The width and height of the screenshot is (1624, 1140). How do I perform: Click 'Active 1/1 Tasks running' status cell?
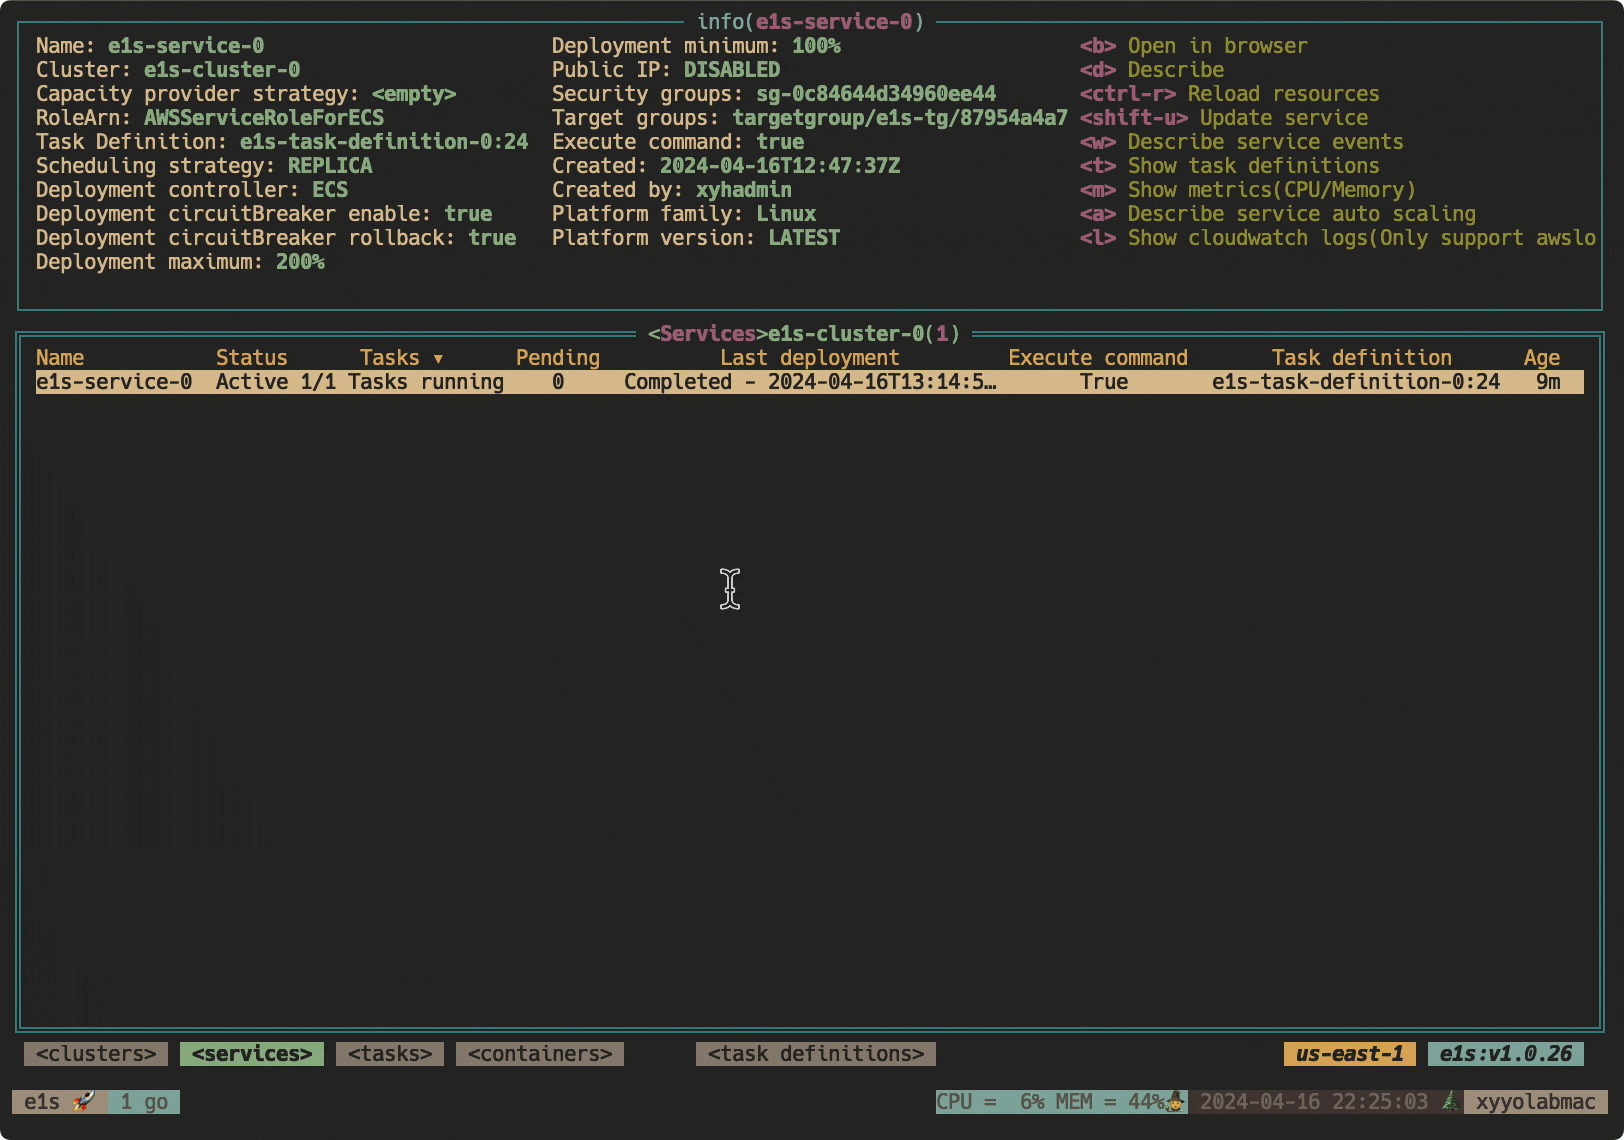coord(360,382)
